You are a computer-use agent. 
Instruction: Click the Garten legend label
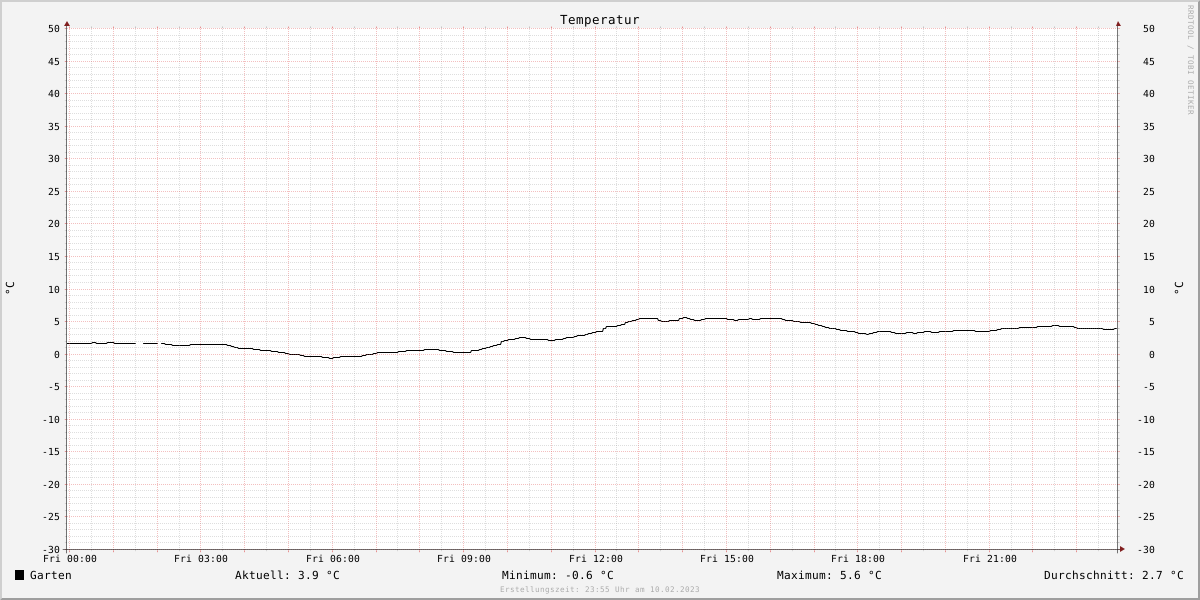(51, 575)
